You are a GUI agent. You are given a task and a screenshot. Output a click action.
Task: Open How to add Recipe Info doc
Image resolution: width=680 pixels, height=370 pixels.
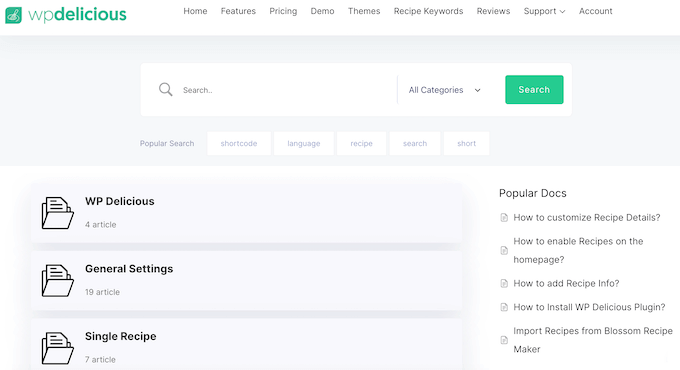(566, 283)
